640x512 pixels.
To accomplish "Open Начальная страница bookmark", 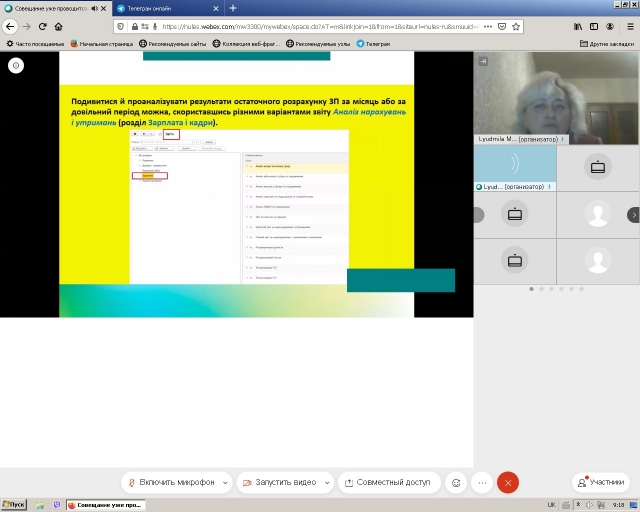I will point(102,44).
